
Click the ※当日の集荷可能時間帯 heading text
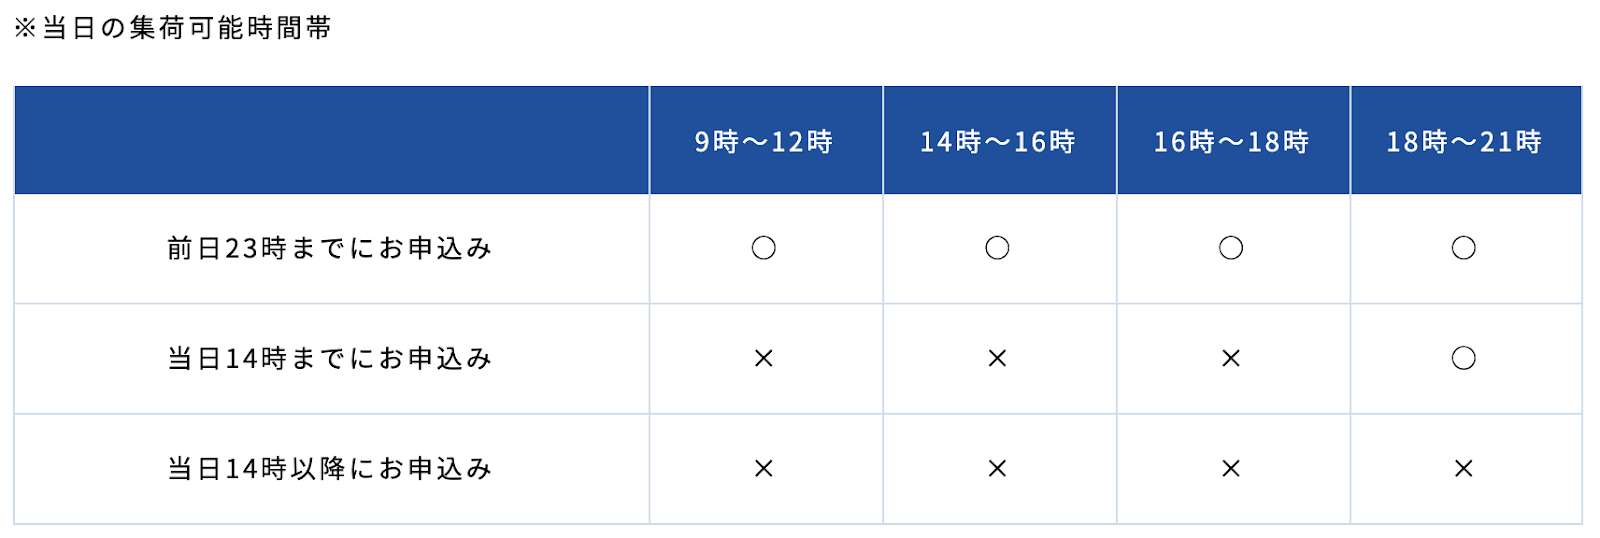172,28
